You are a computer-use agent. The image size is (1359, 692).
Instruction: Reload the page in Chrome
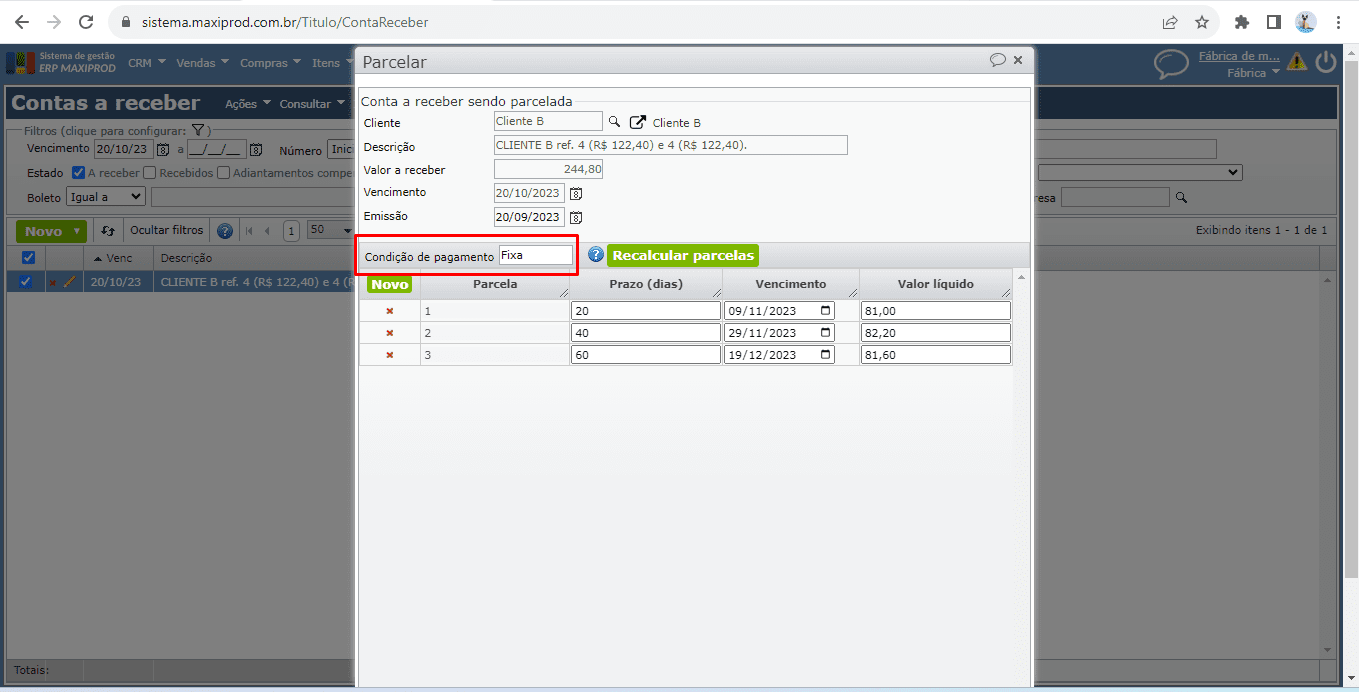86,22
